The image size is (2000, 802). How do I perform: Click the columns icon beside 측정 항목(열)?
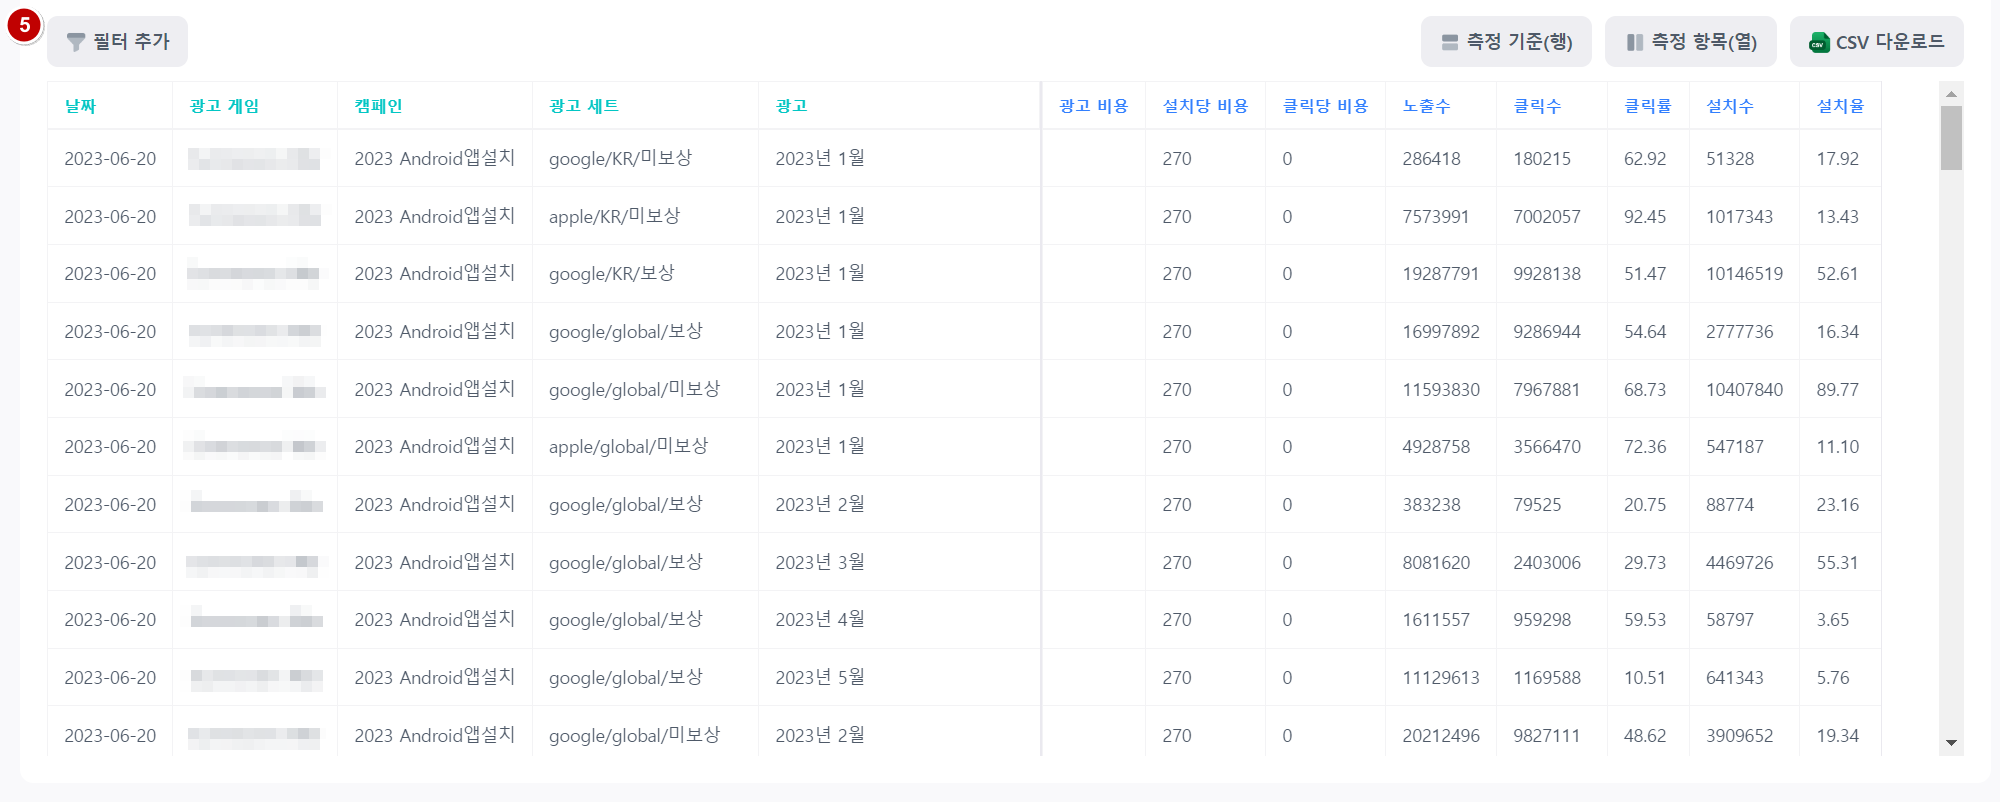point(1635,42)
